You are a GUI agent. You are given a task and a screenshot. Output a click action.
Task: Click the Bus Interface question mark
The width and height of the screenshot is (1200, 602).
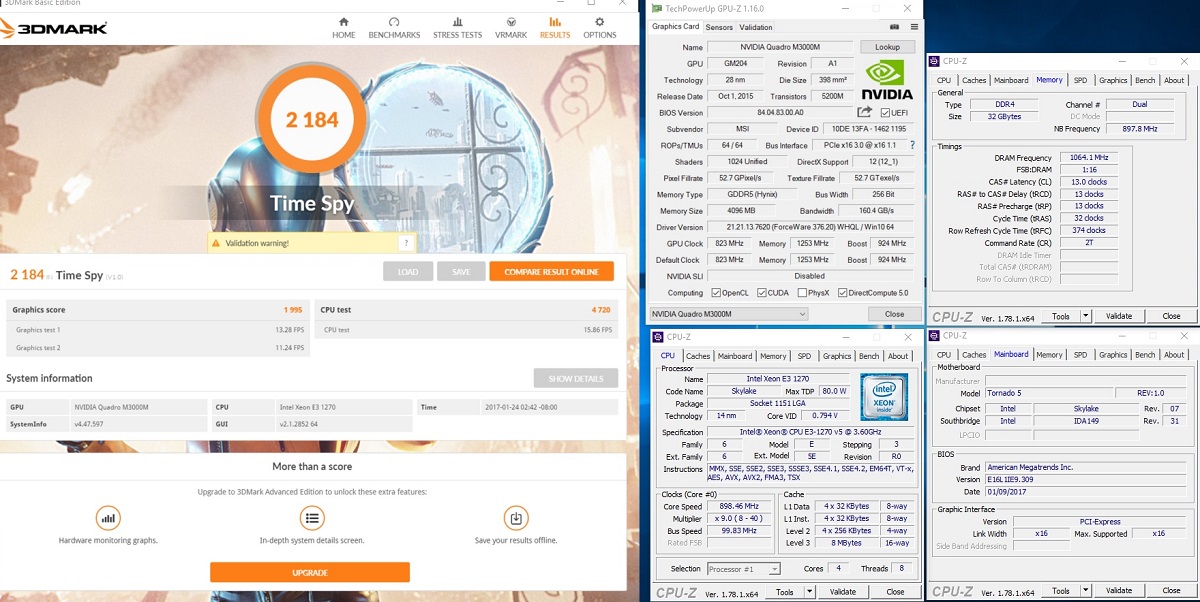click(911, 145)
